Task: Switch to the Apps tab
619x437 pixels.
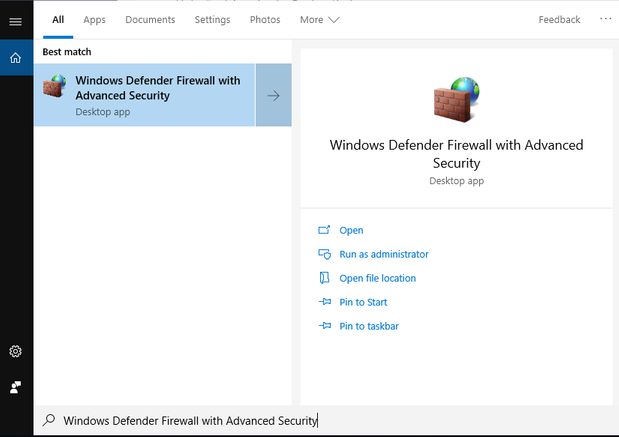Action: [94, 20]
